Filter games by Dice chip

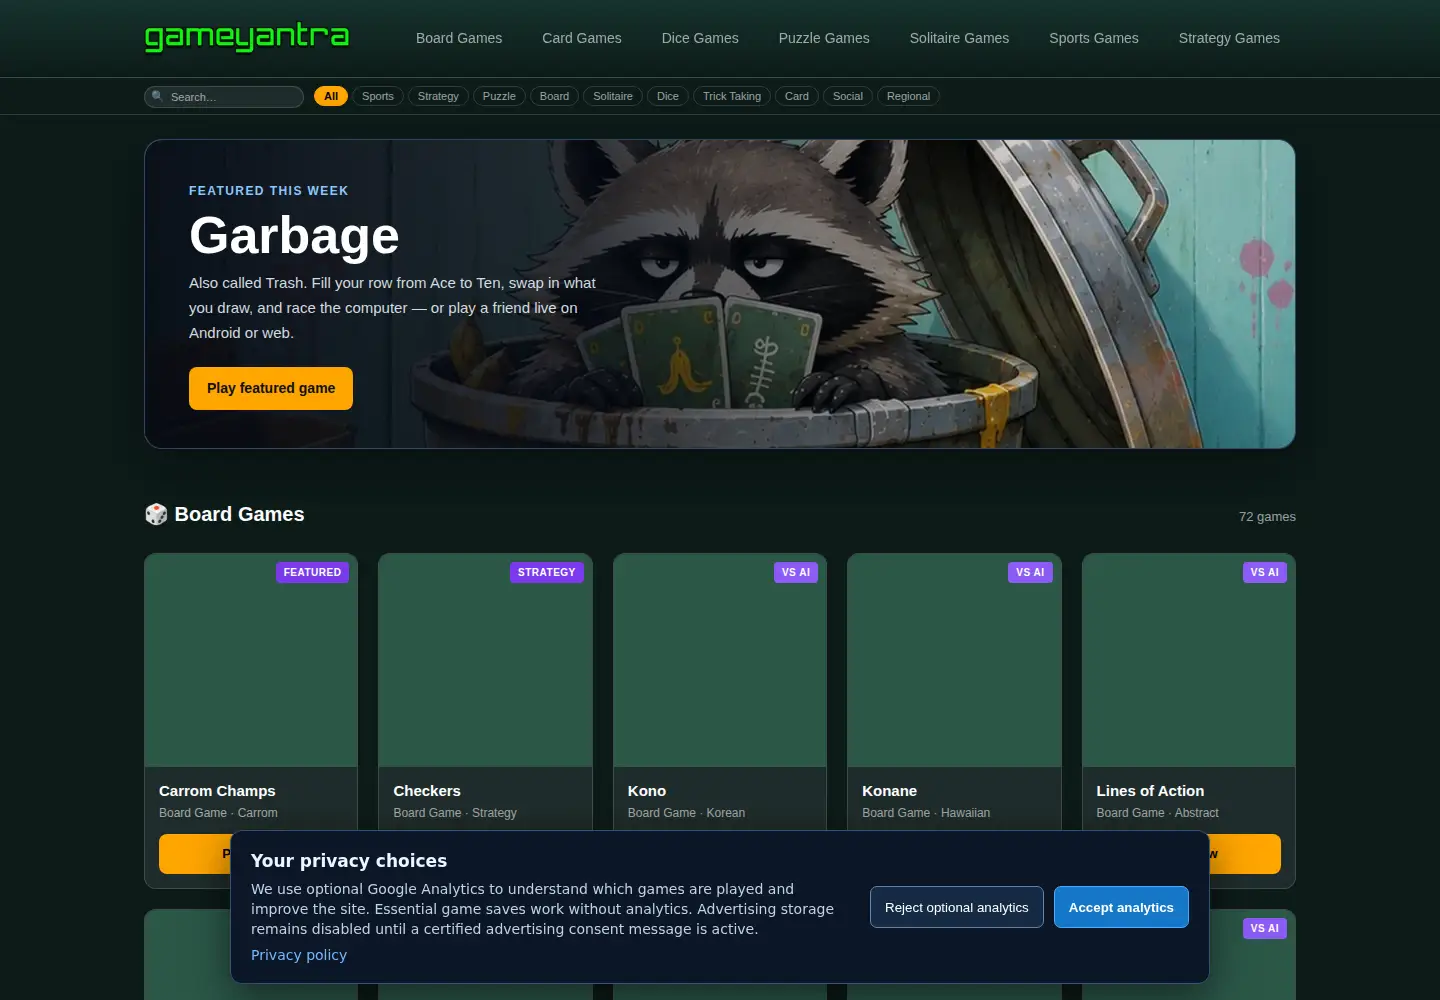[x=668, y=96]
